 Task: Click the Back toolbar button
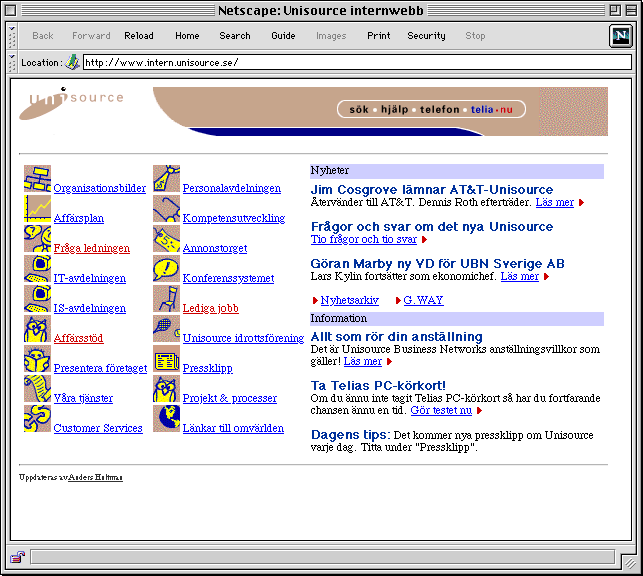click(43, 36)
